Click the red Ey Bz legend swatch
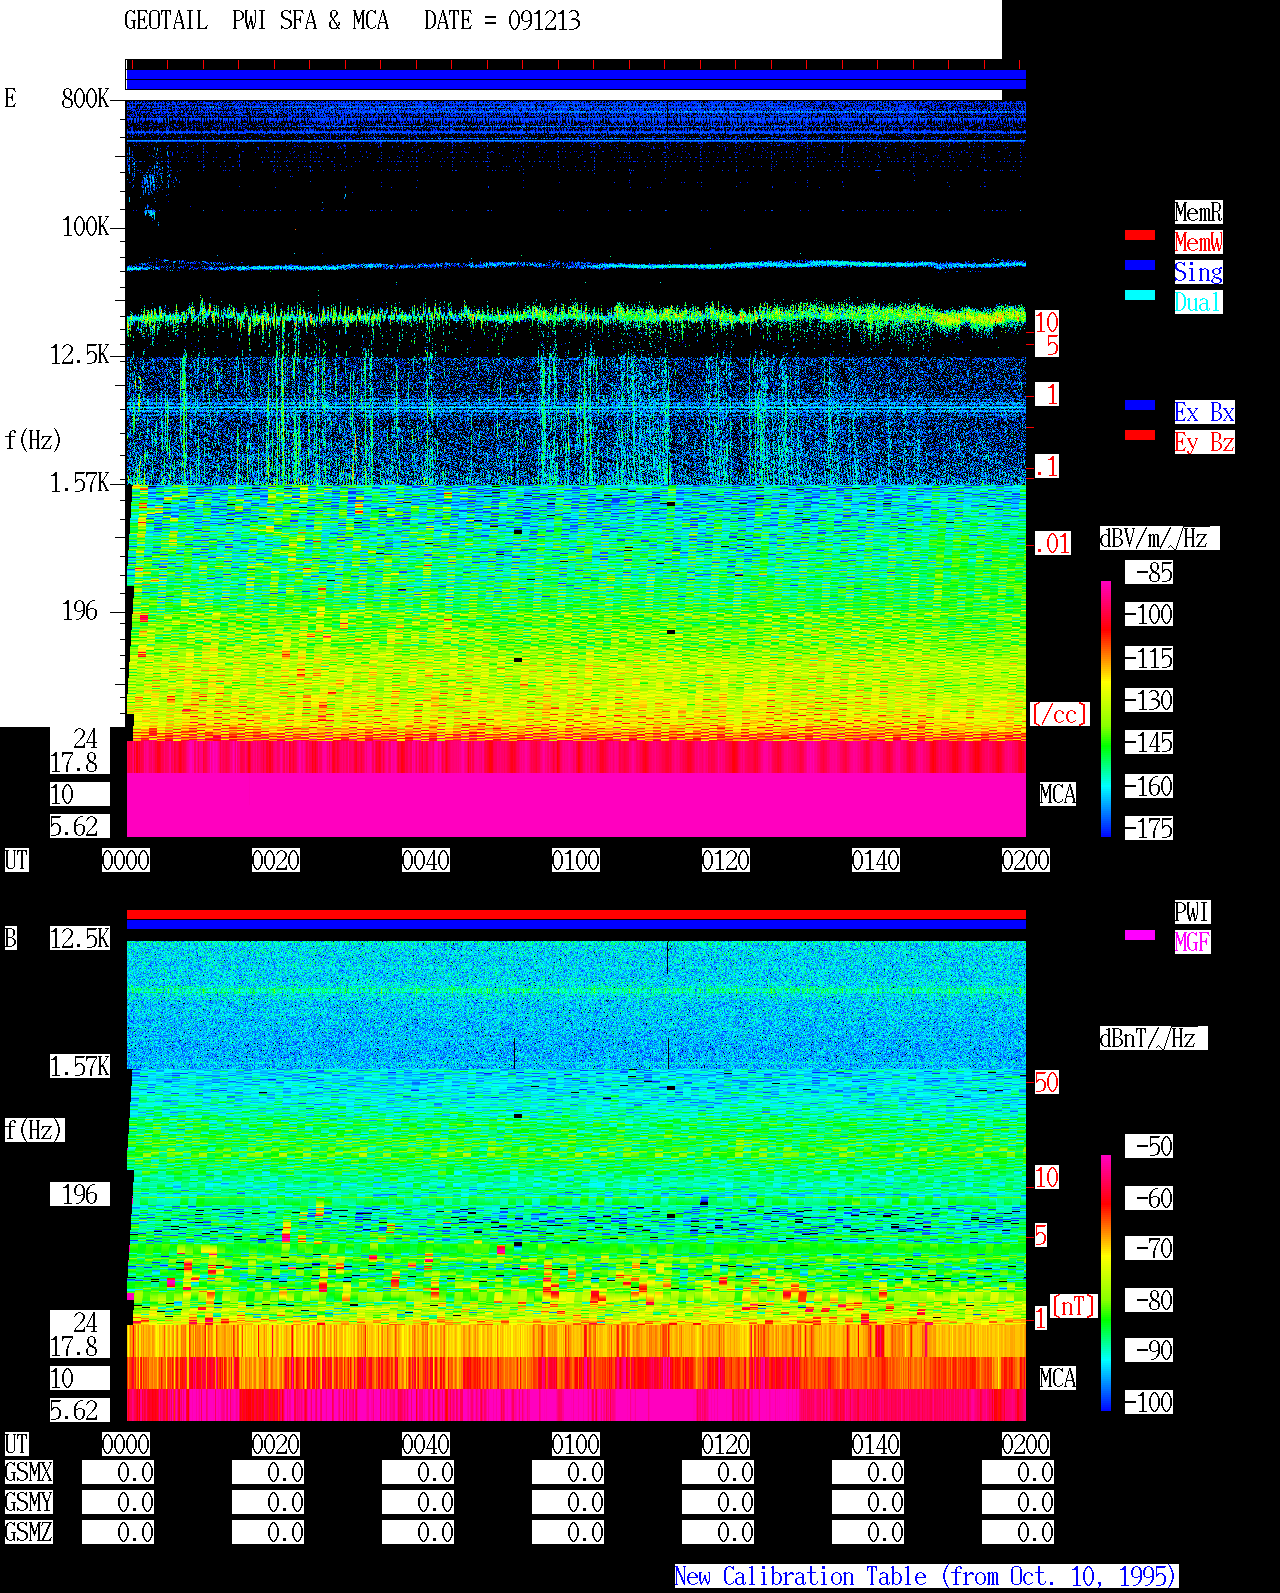The image size is (1280, 1593). (x=1140, y=435)
